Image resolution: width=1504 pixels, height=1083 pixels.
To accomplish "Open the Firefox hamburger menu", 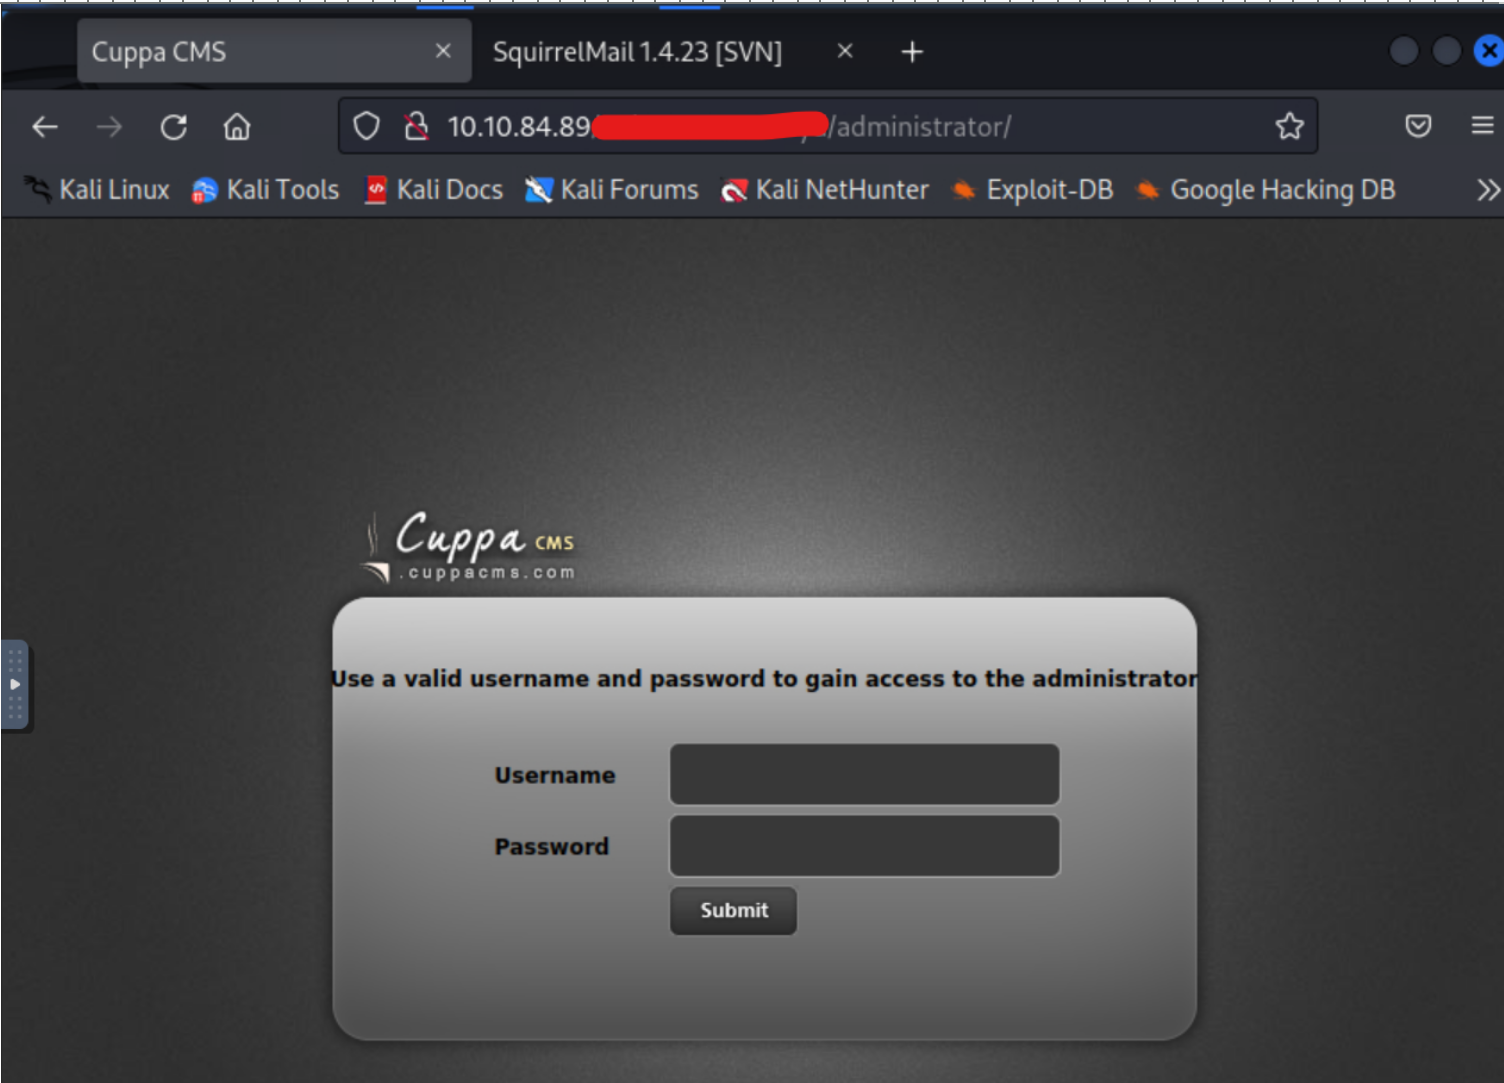I will coord(1482,126).
